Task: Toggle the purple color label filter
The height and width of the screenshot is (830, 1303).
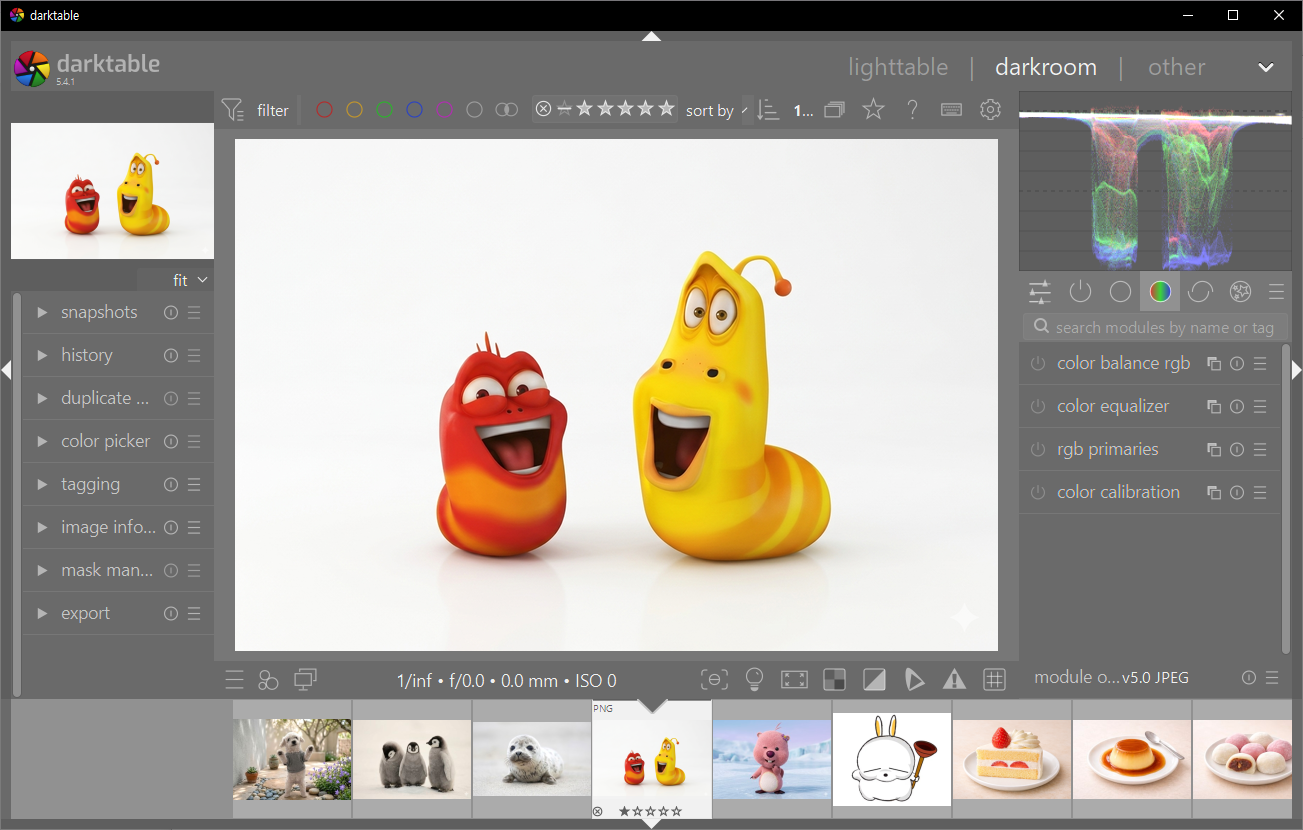Action: pos(444,110)
